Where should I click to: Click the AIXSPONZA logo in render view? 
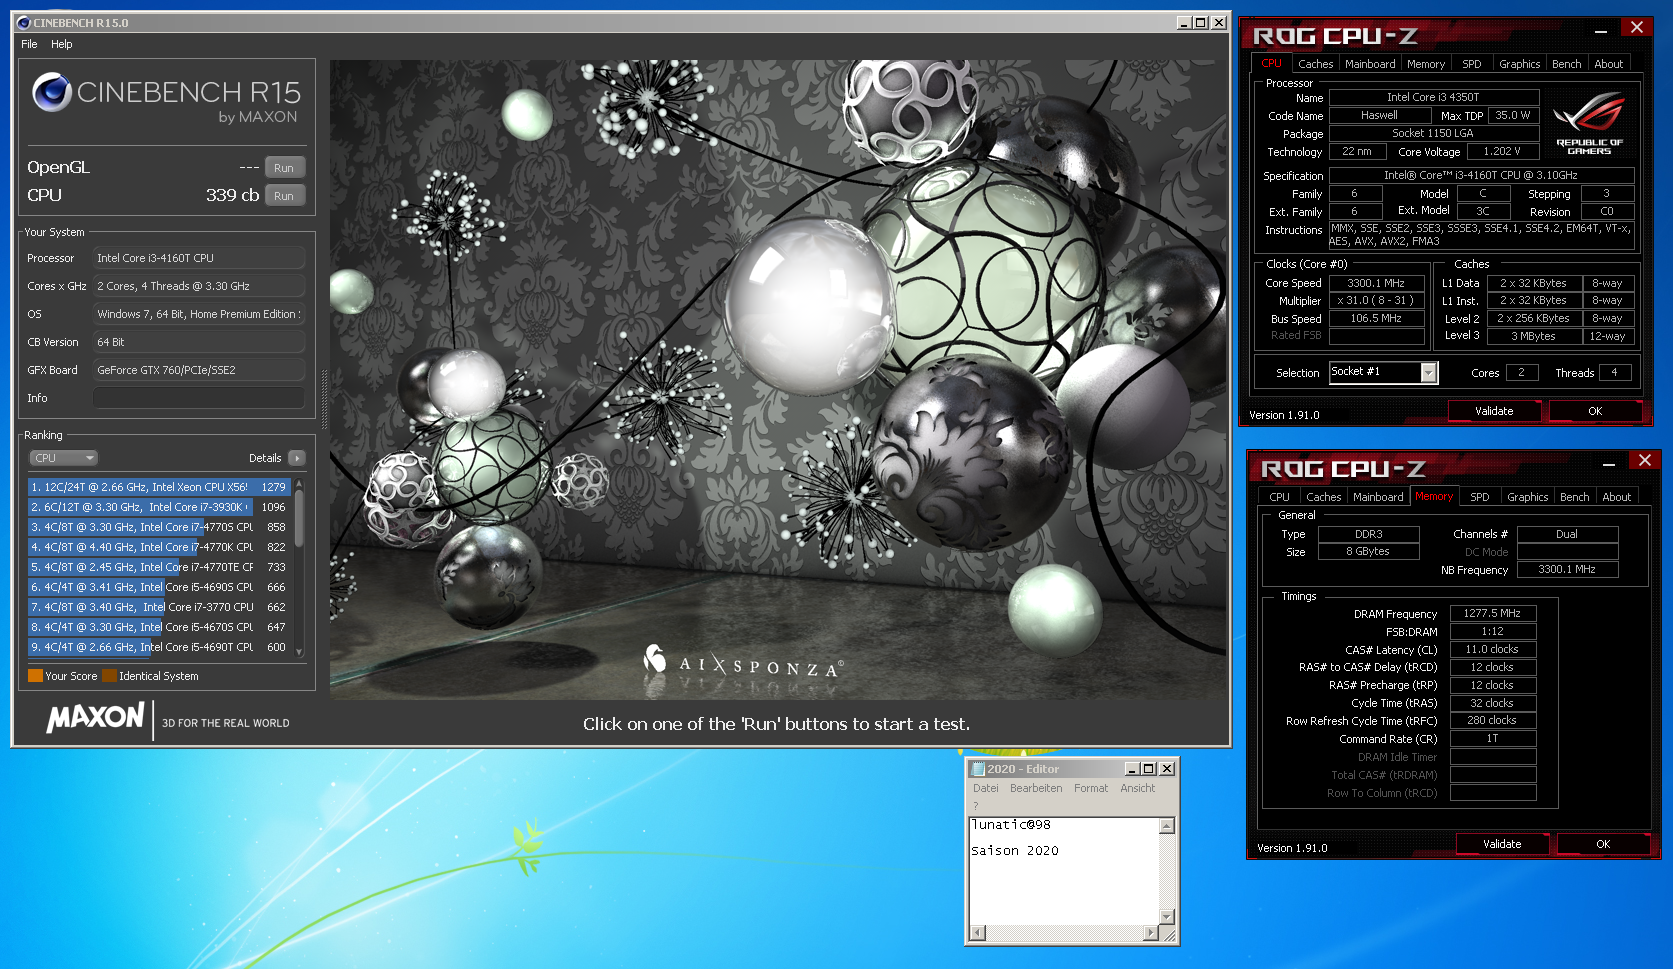click(x=743, y=662)
